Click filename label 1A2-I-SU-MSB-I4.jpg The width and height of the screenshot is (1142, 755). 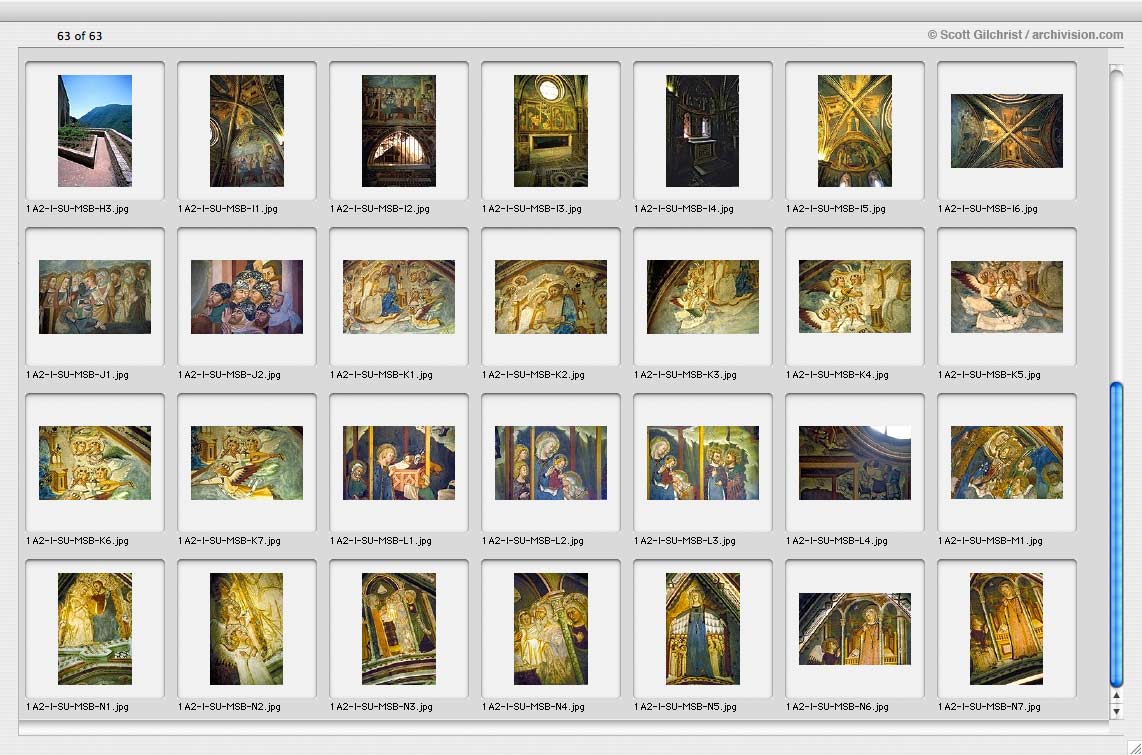pos(684,208)
